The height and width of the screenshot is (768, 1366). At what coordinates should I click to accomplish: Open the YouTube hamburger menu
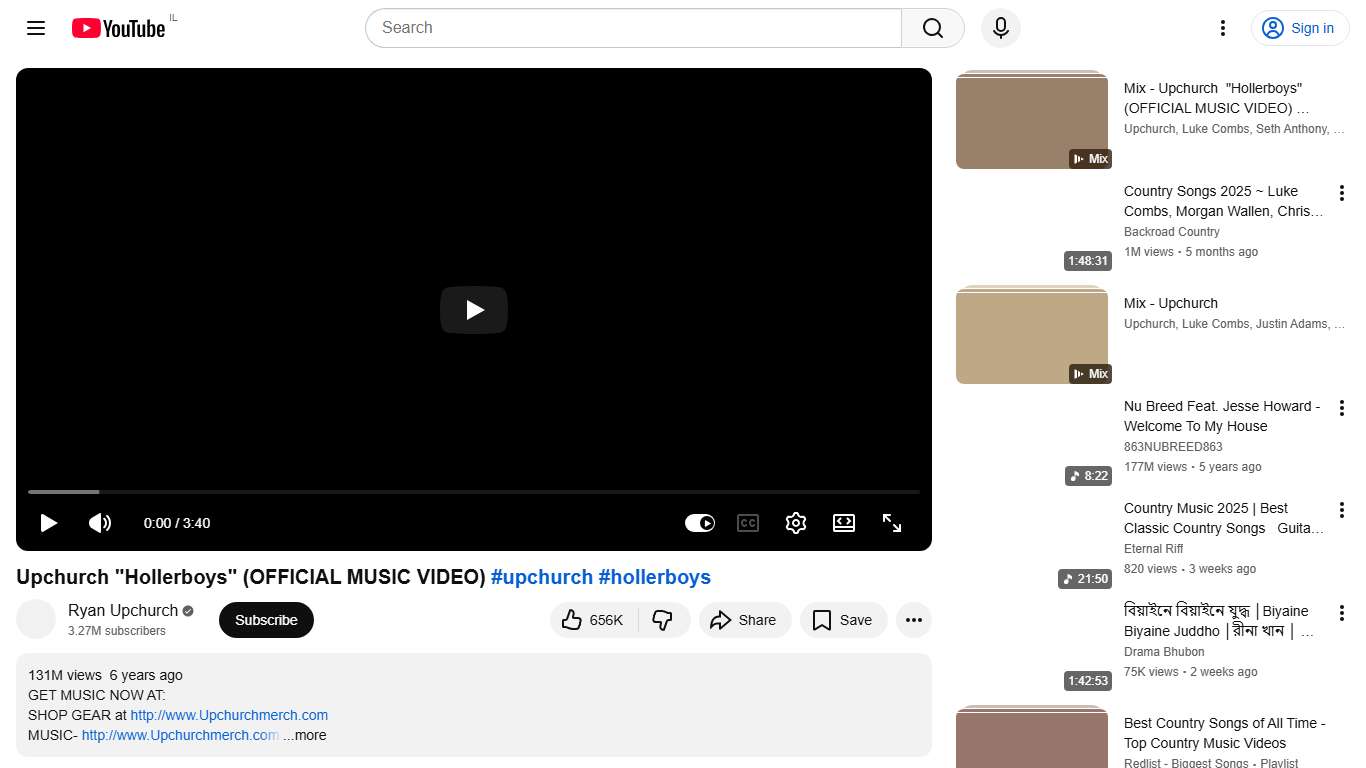pyautogui.click(x=35, y=28)
